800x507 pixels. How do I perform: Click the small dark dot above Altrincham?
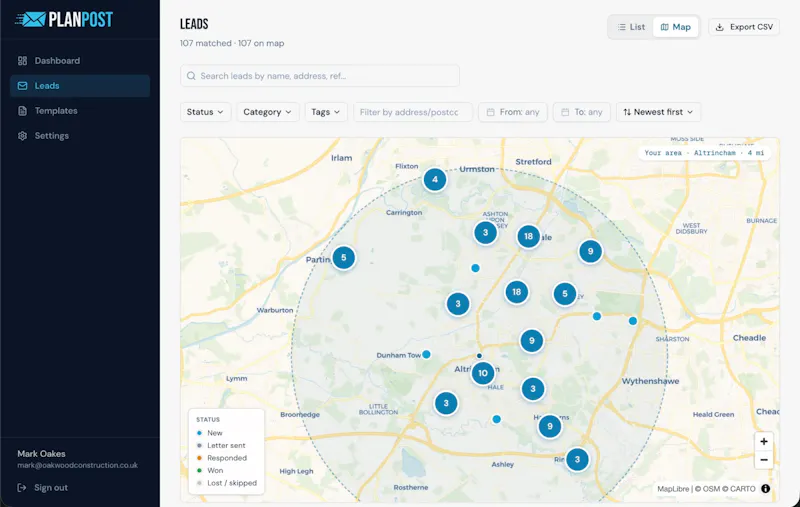[479, 356]
